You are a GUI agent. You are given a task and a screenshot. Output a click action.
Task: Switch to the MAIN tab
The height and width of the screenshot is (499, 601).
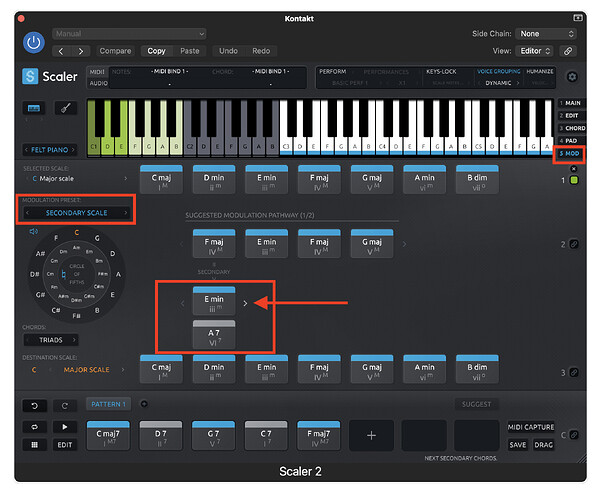pyautogui.click(x=570, y=103)
